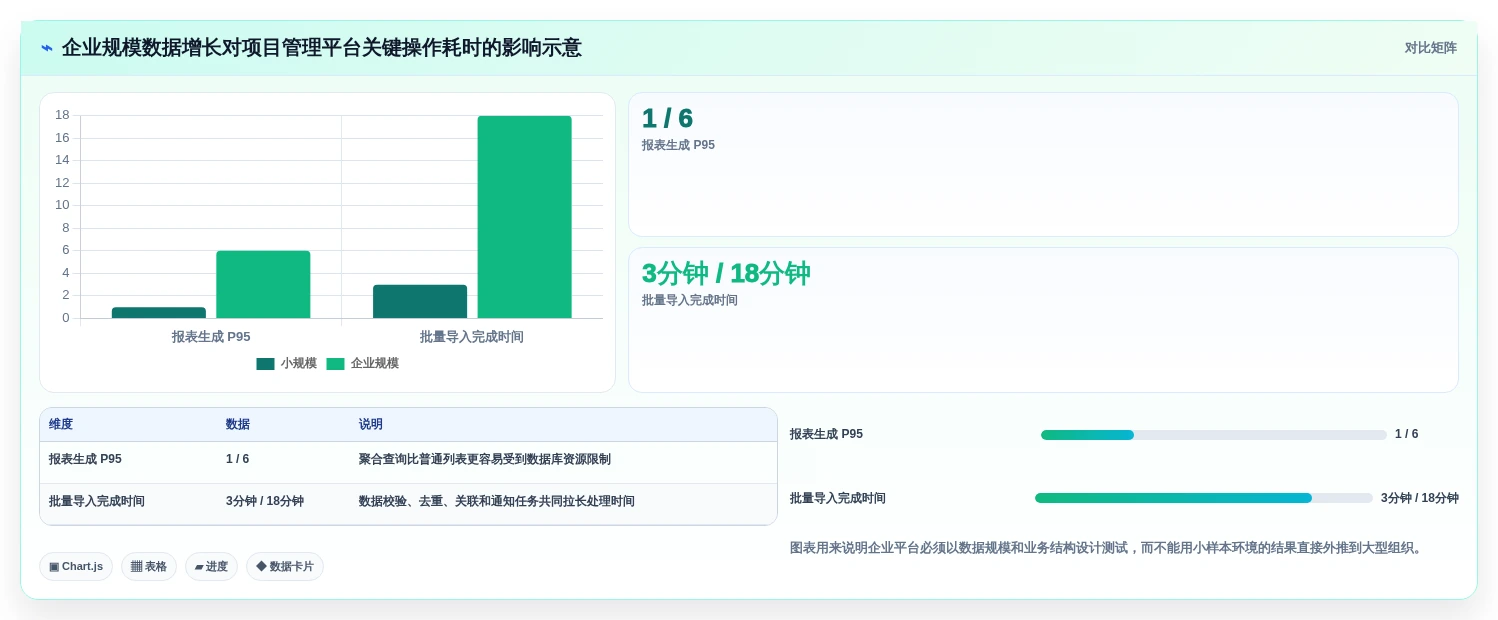Click the 报表生成 P95 progress label
This screenshot has height=620, width=1498.
(826, 434)
